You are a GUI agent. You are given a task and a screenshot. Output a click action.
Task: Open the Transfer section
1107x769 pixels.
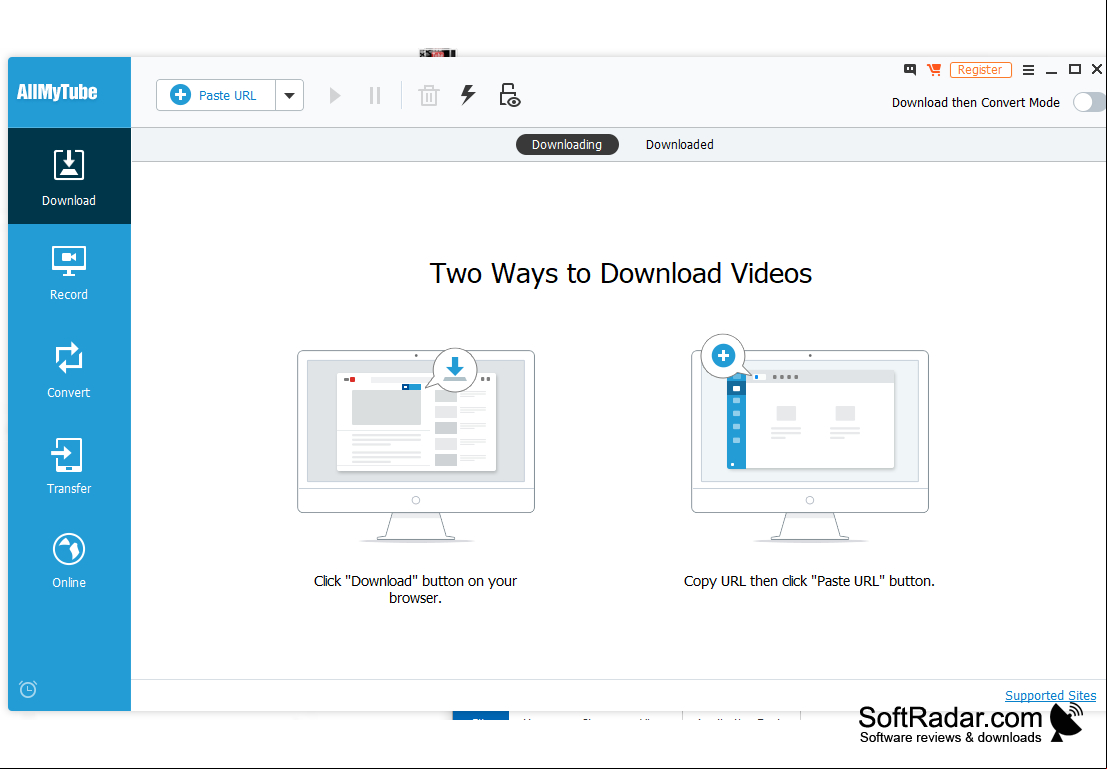(x=69, y=467)
